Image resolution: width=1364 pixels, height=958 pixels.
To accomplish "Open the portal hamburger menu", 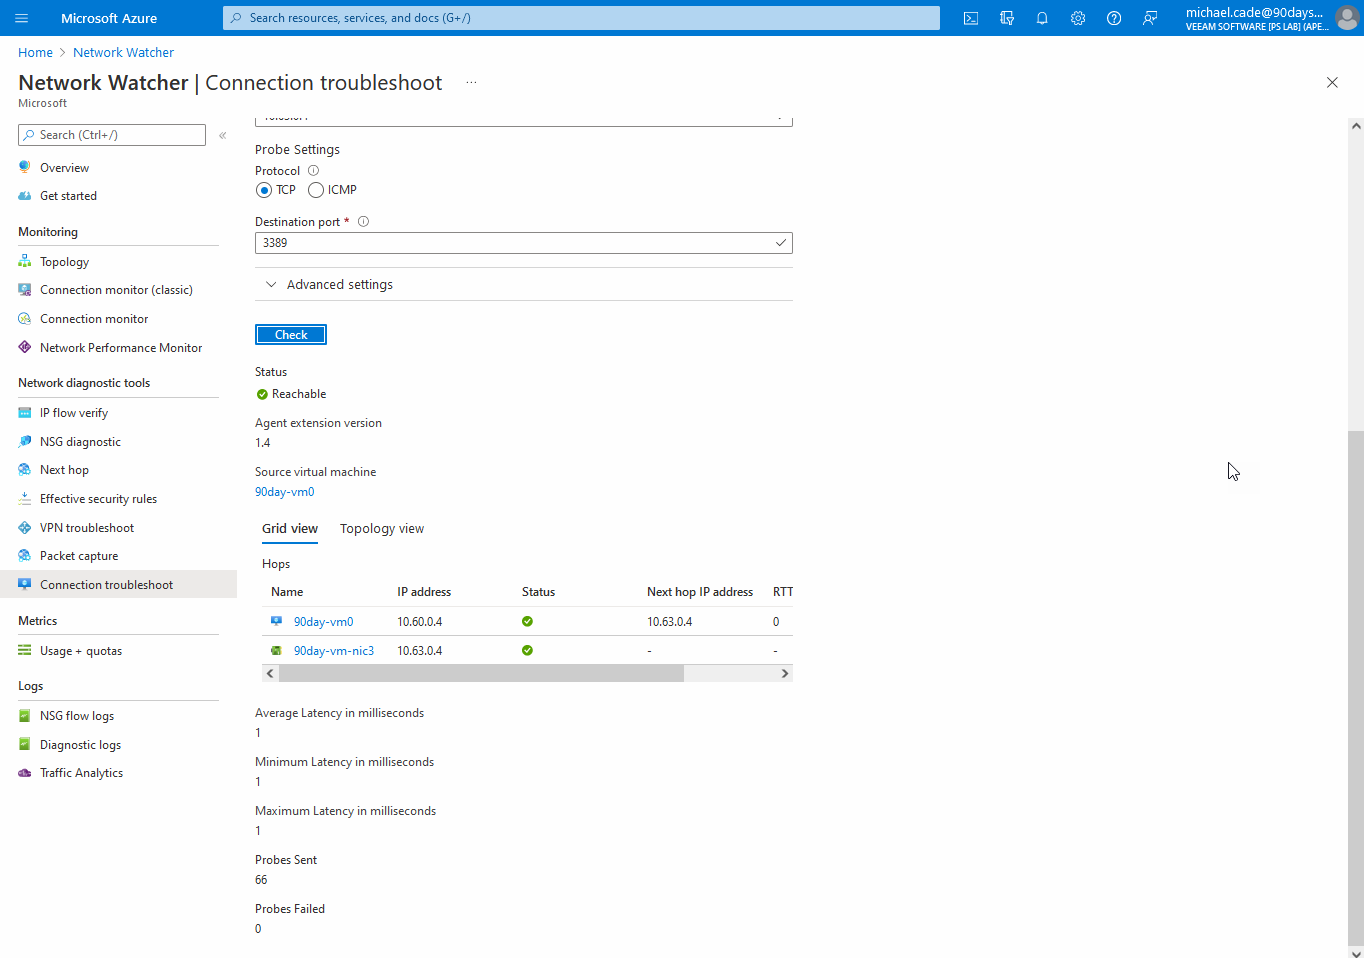I will point(22,18).
